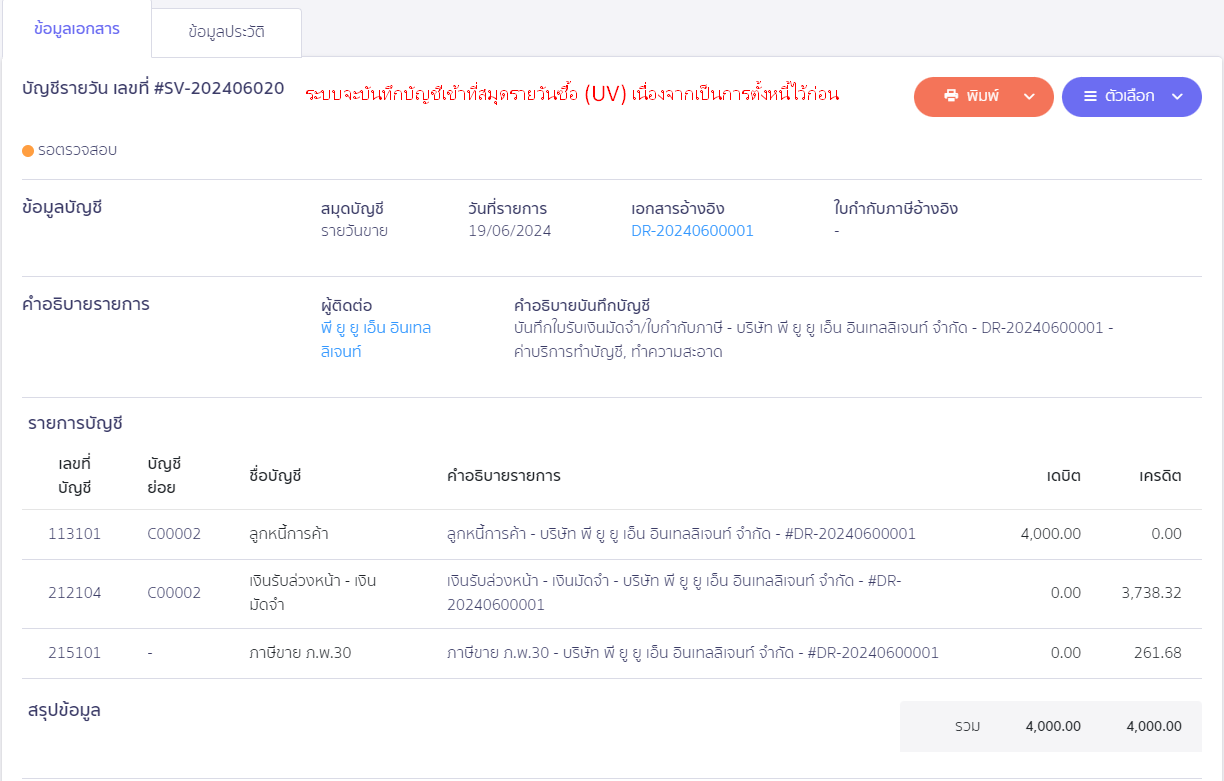Screen dimensions: 1224x781
Task: Click the รวม total label
Action: [x=967, y=726]
